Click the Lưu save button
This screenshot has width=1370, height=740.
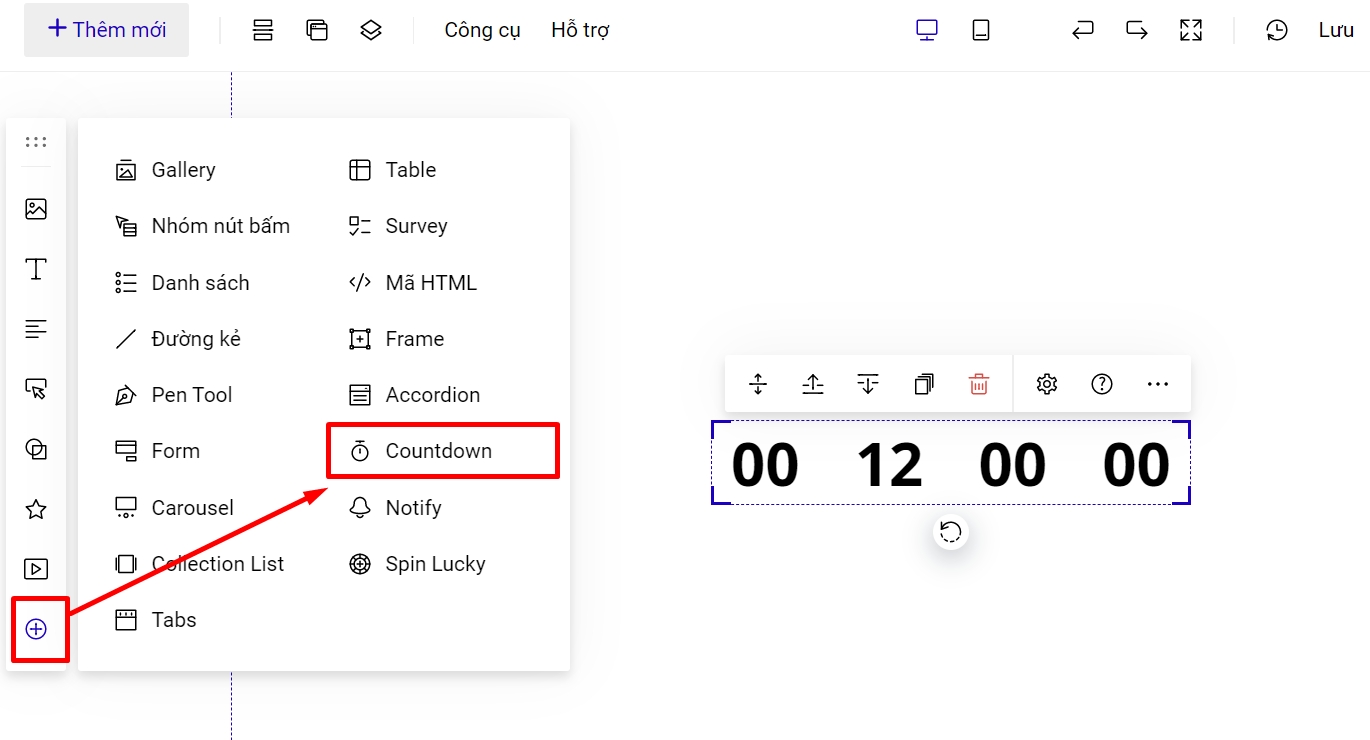1335,30
